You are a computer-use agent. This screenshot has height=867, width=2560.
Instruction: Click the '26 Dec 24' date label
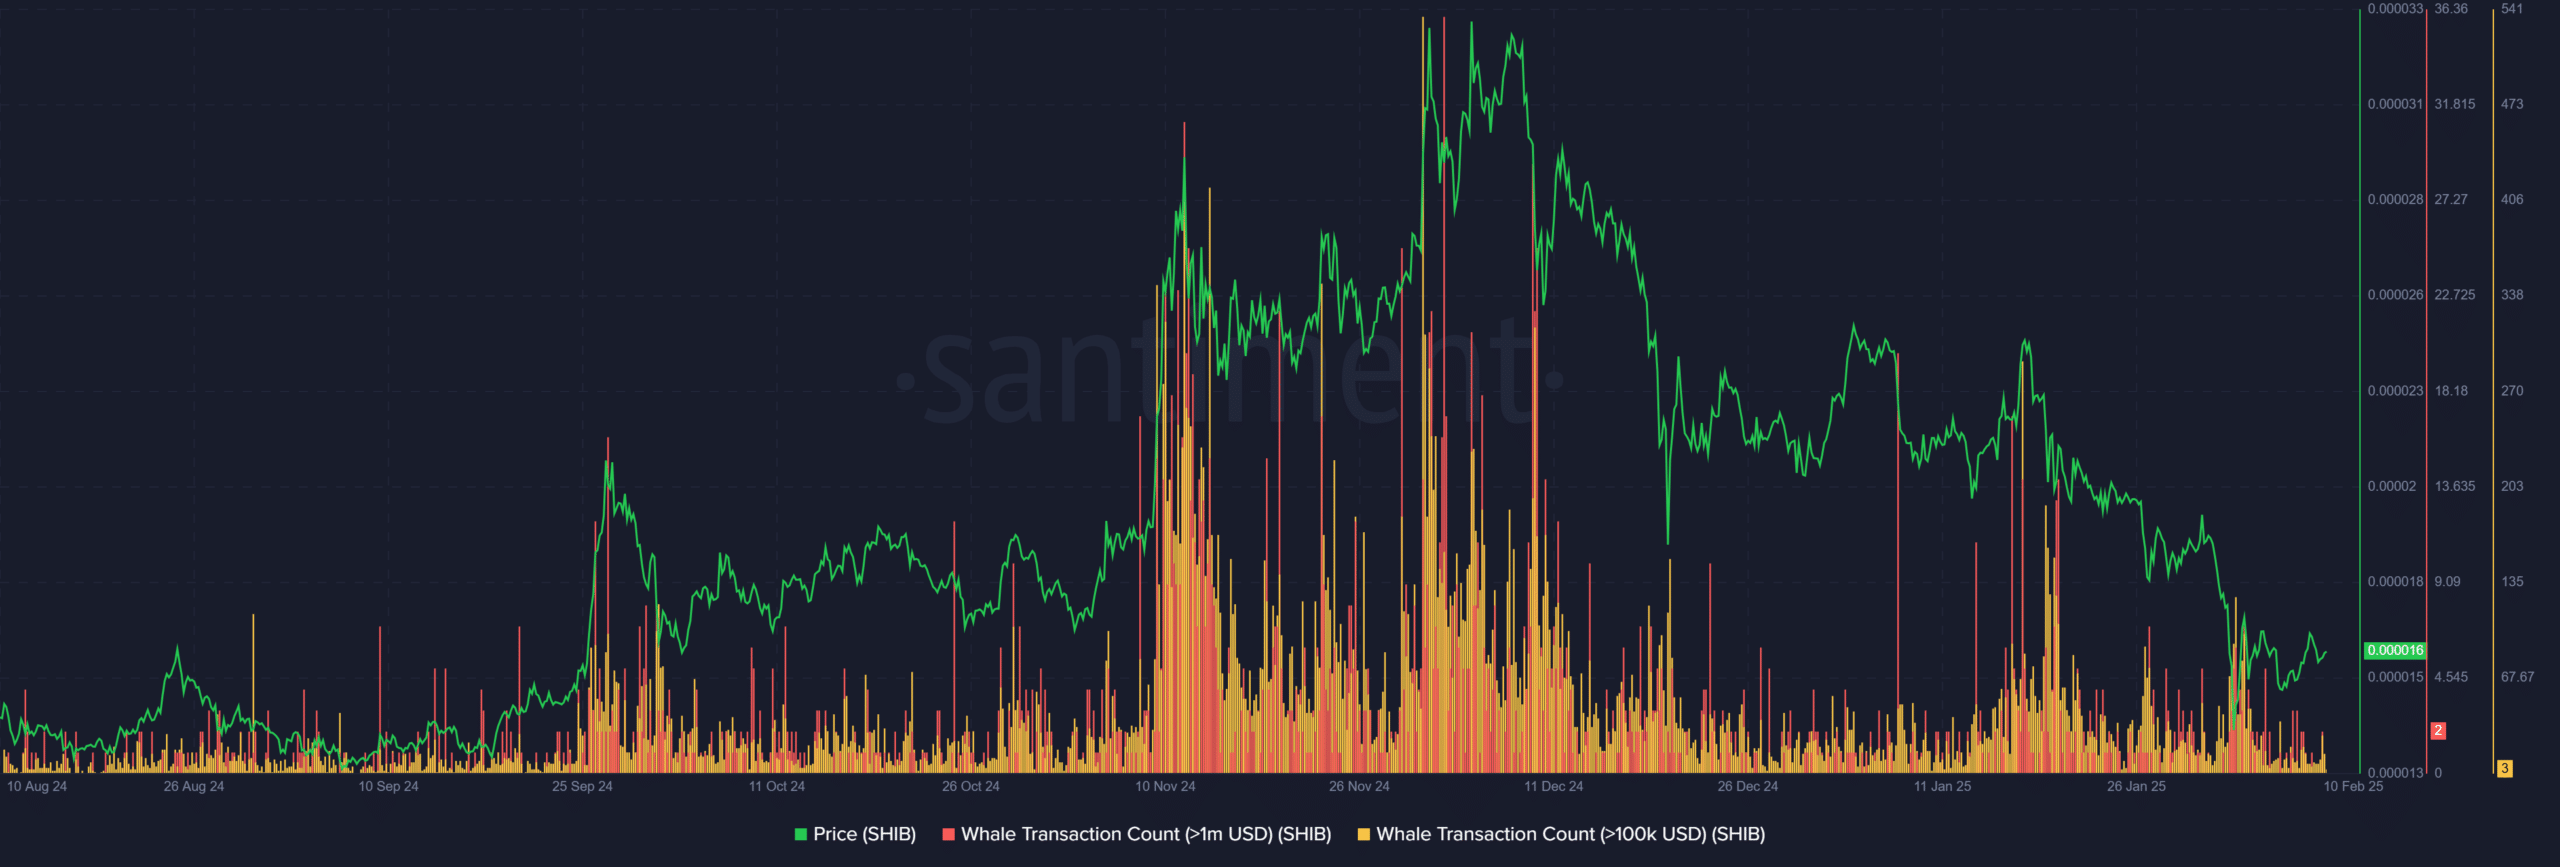point(1748,786)
